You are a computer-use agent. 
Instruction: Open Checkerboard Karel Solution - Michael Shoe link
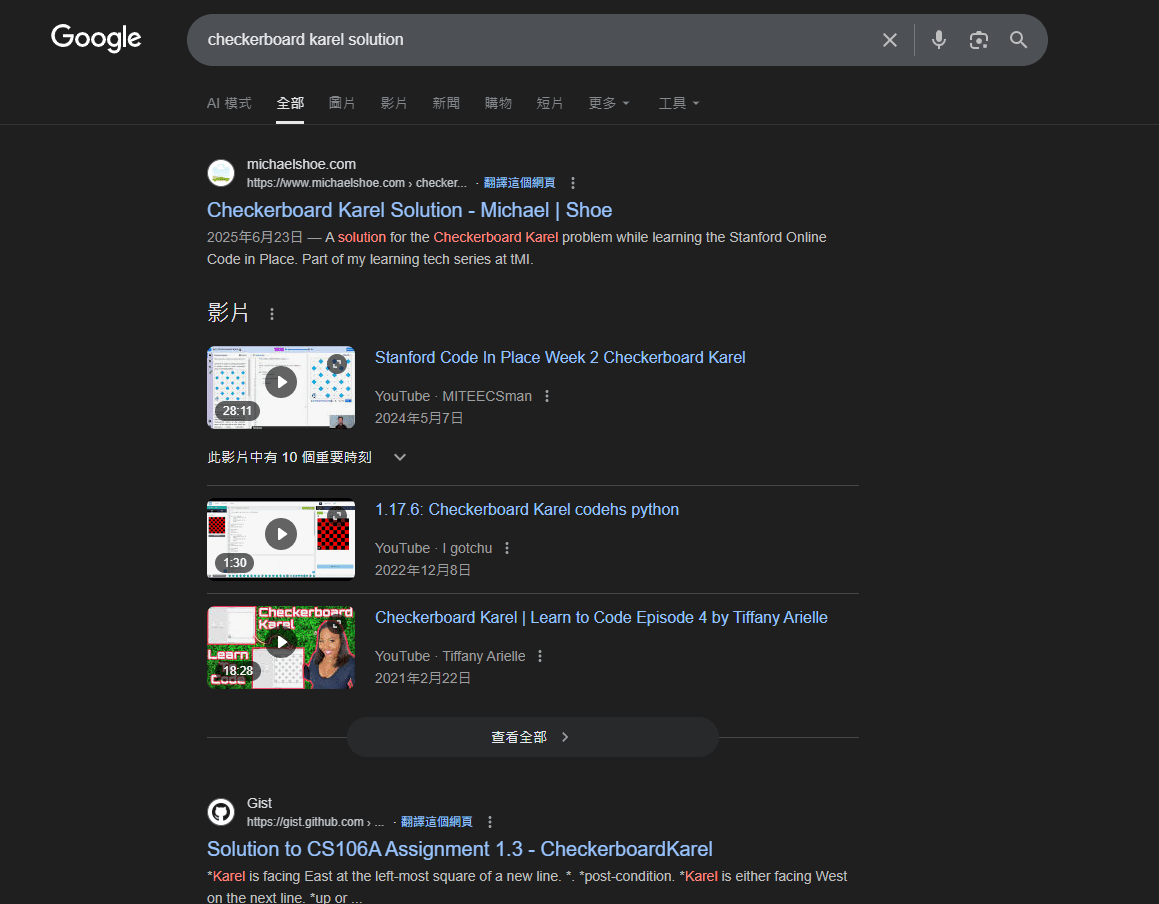point(409,210)
